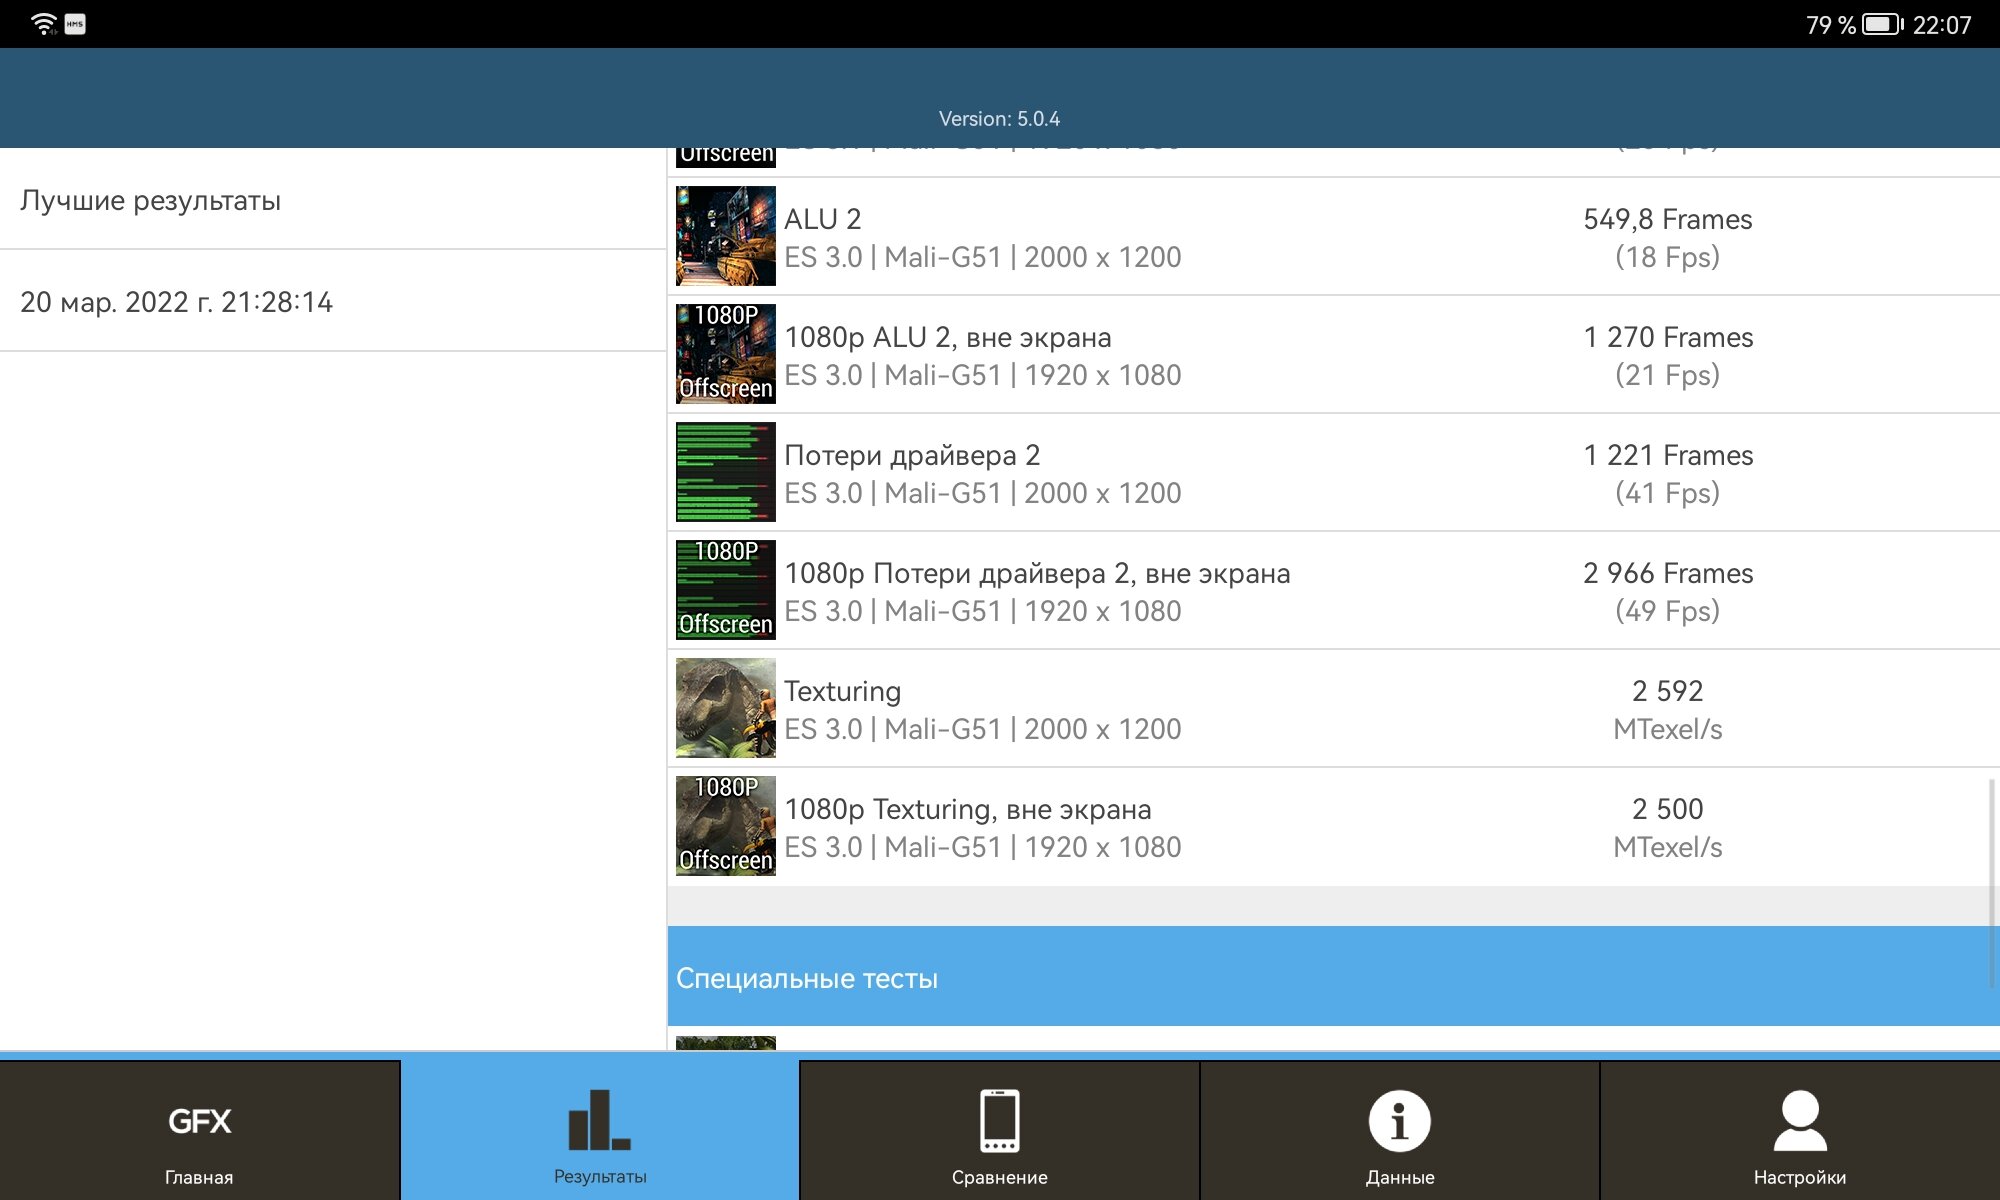Viewport: 2000px width, 1200px height.
Task: Tap the HMS notification icon
Action: click(75, 24)
